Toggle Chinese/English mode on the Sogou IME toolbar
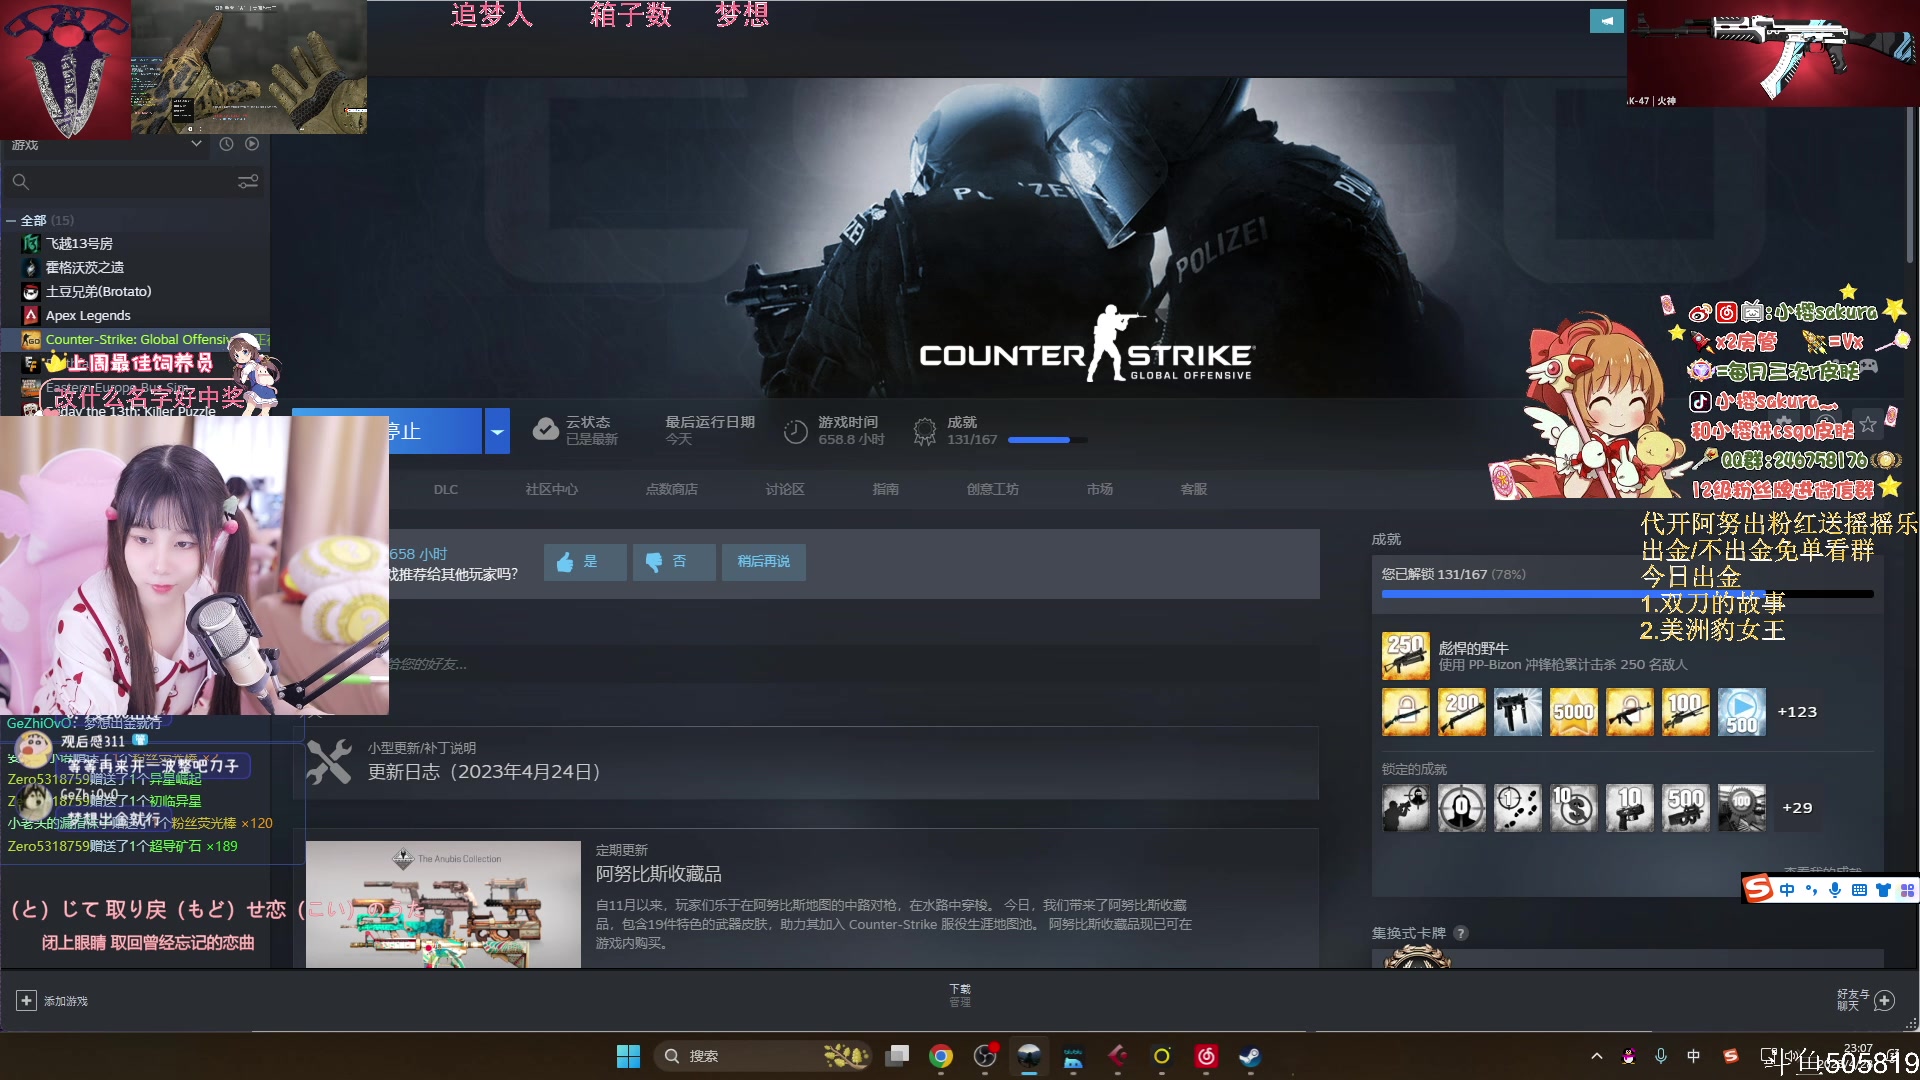The height and width of the screenshot is (1080, 1920). 1786,890
